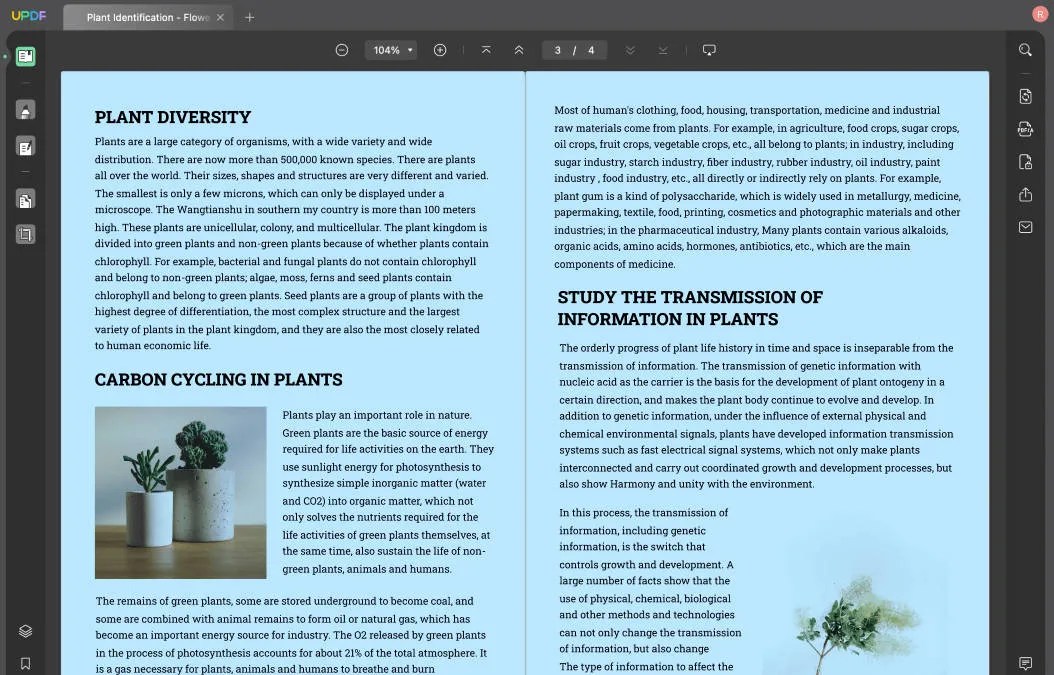The width and height of the screenshot is (1054, 675).
Task: Open the Comment tool in the sidebar
Action: pos(26,109)
